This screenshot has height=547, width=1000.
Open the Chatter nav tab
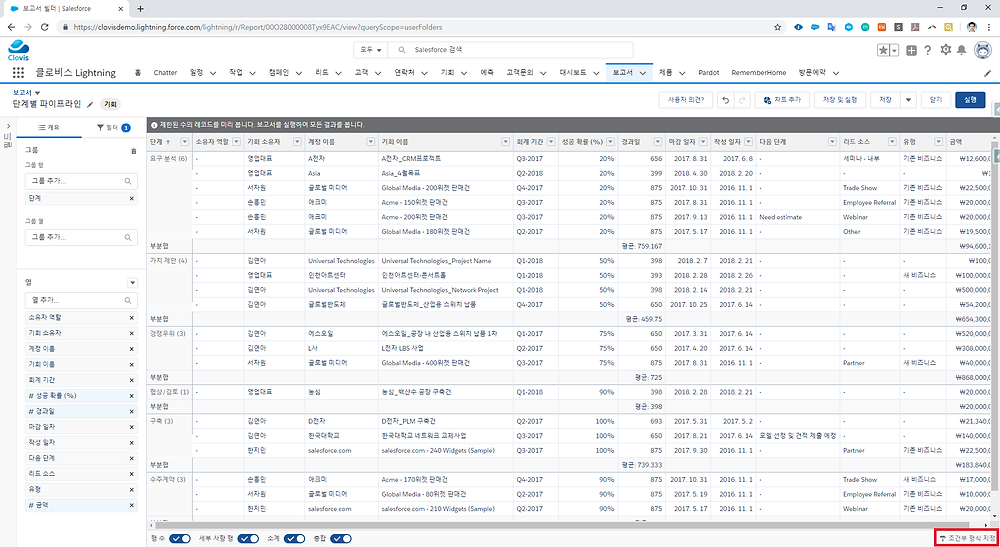click(x=165, y=73)
